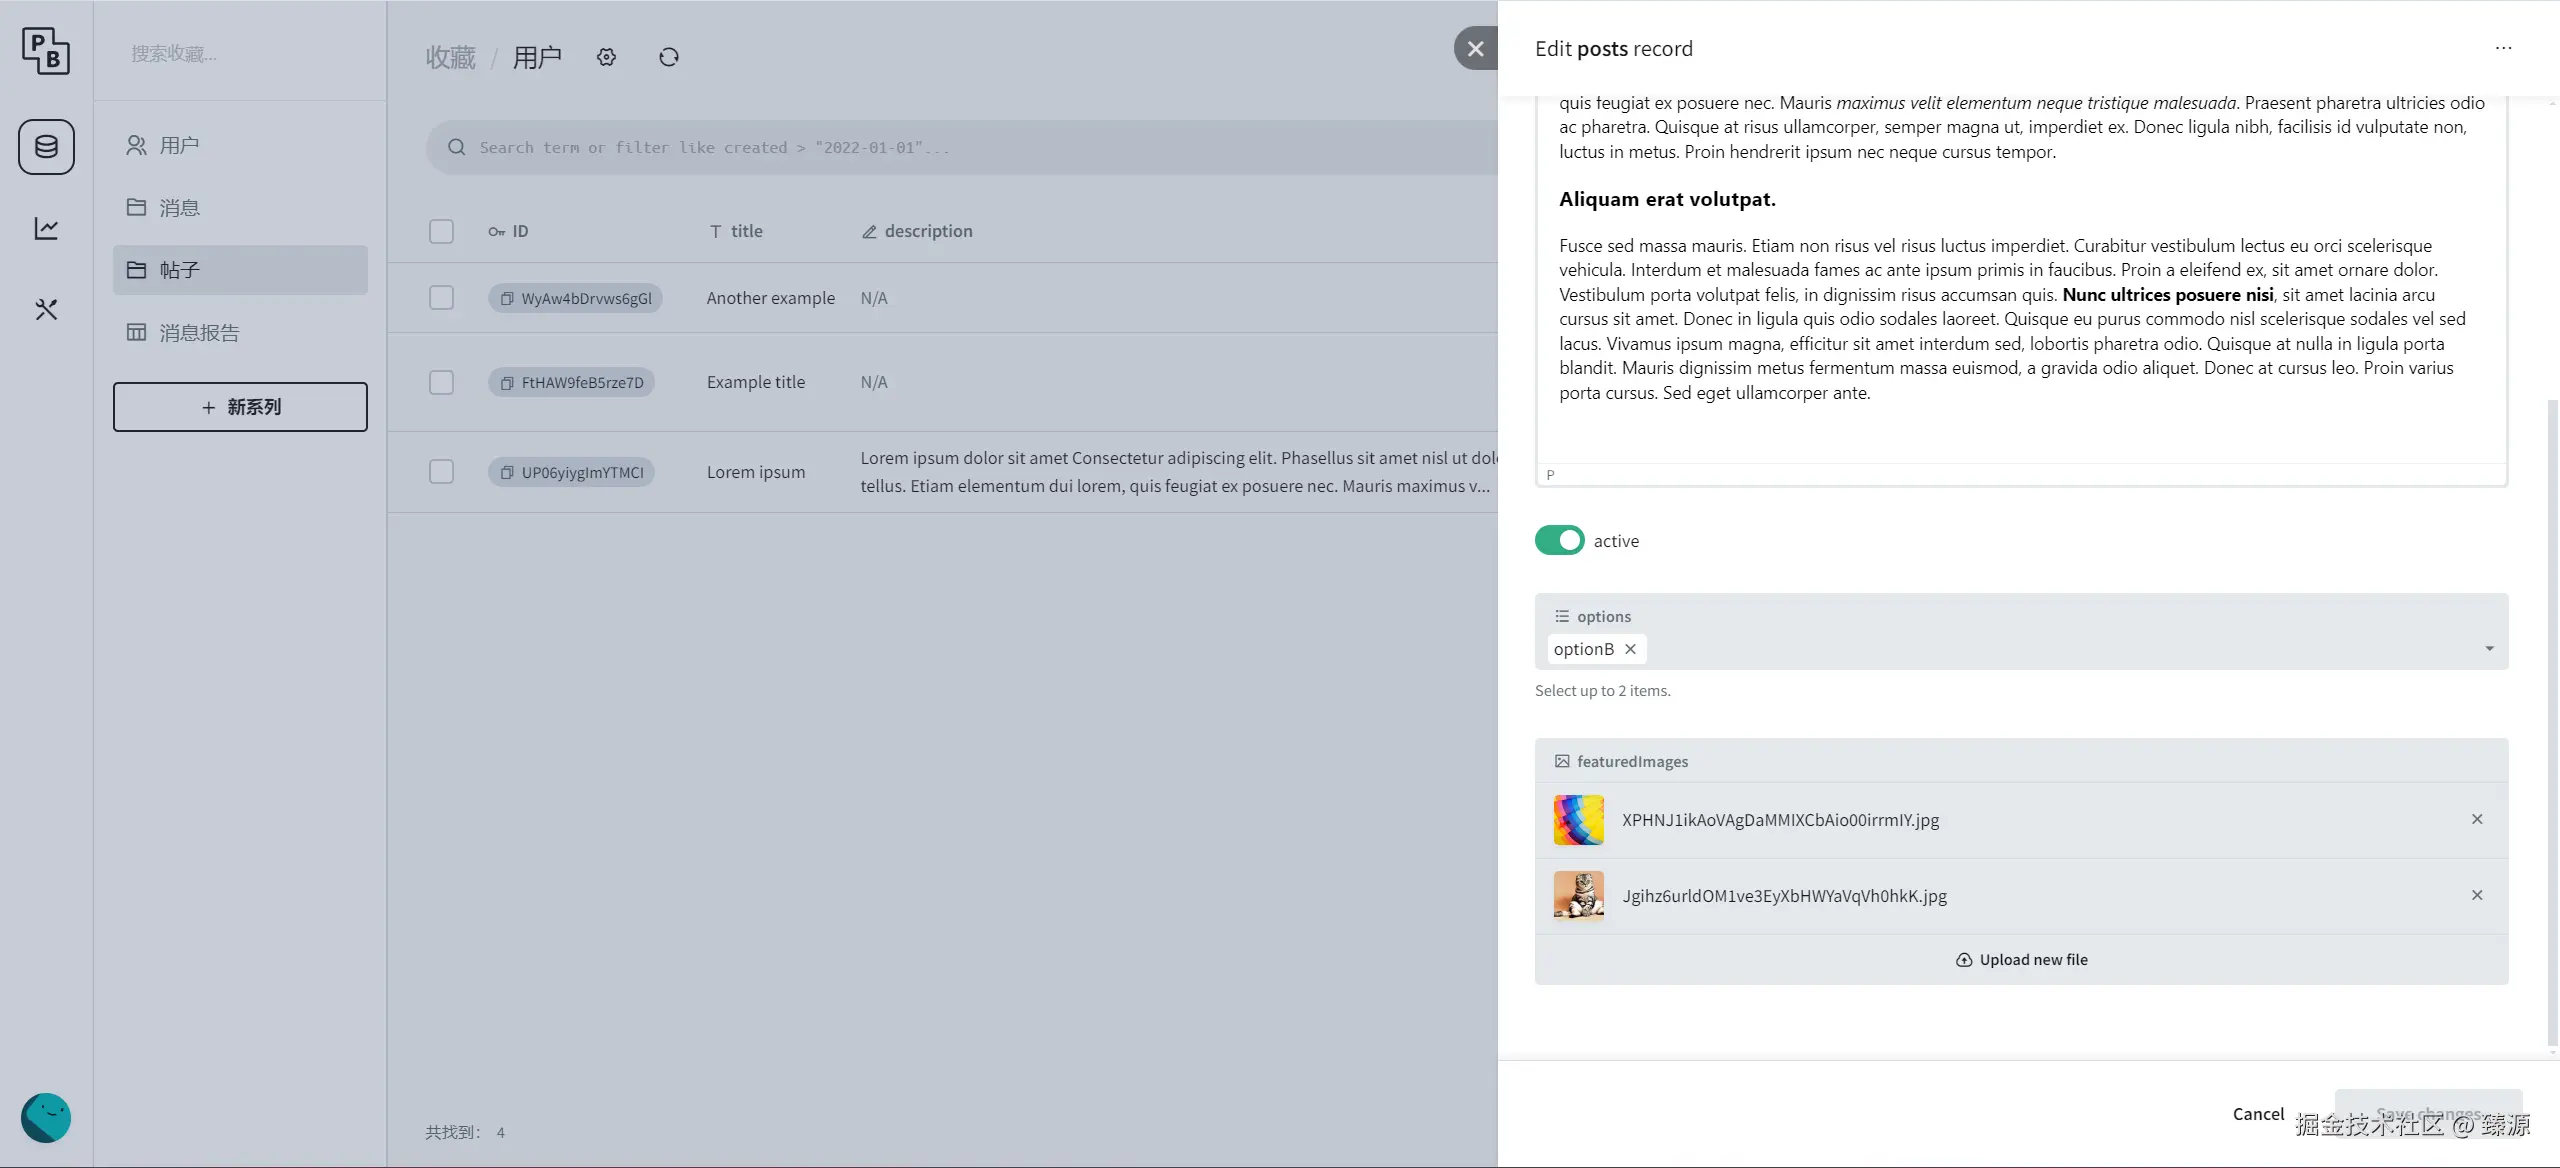The width and height of the screenshot is (2560, 1168).
Task: Open the collections database sidebar icon
Action: click(x=46, y=147)
